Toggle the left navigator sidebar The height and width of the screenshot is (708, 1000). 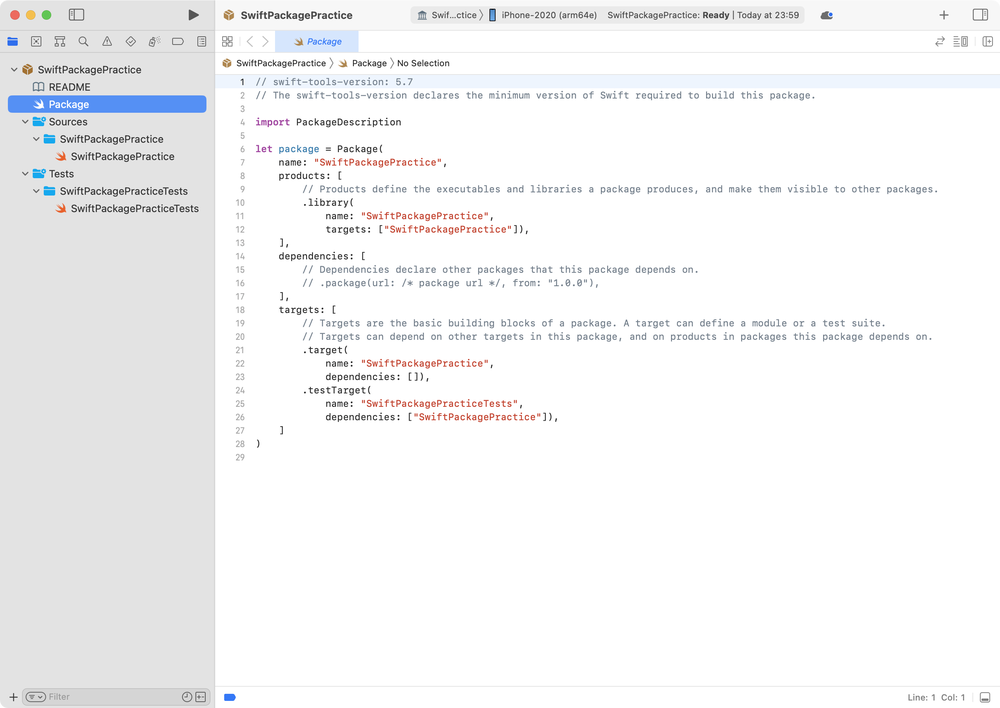pos(77,15)
